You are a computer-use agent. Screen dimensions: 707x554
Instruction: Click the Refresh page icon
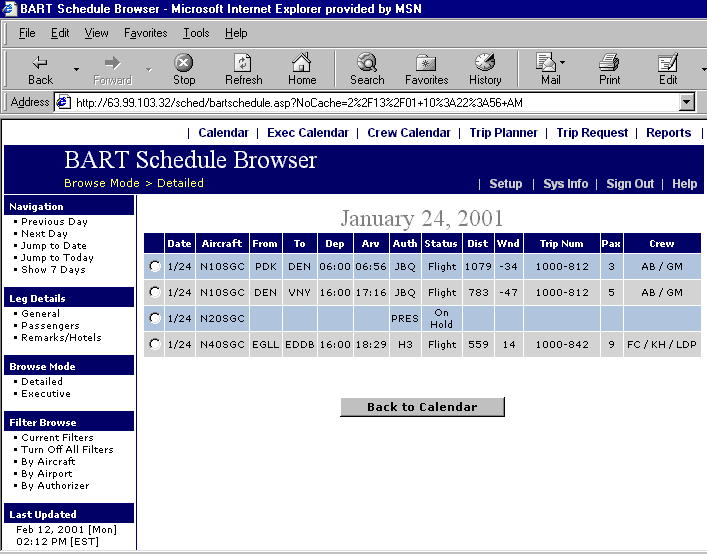point(243,63)
